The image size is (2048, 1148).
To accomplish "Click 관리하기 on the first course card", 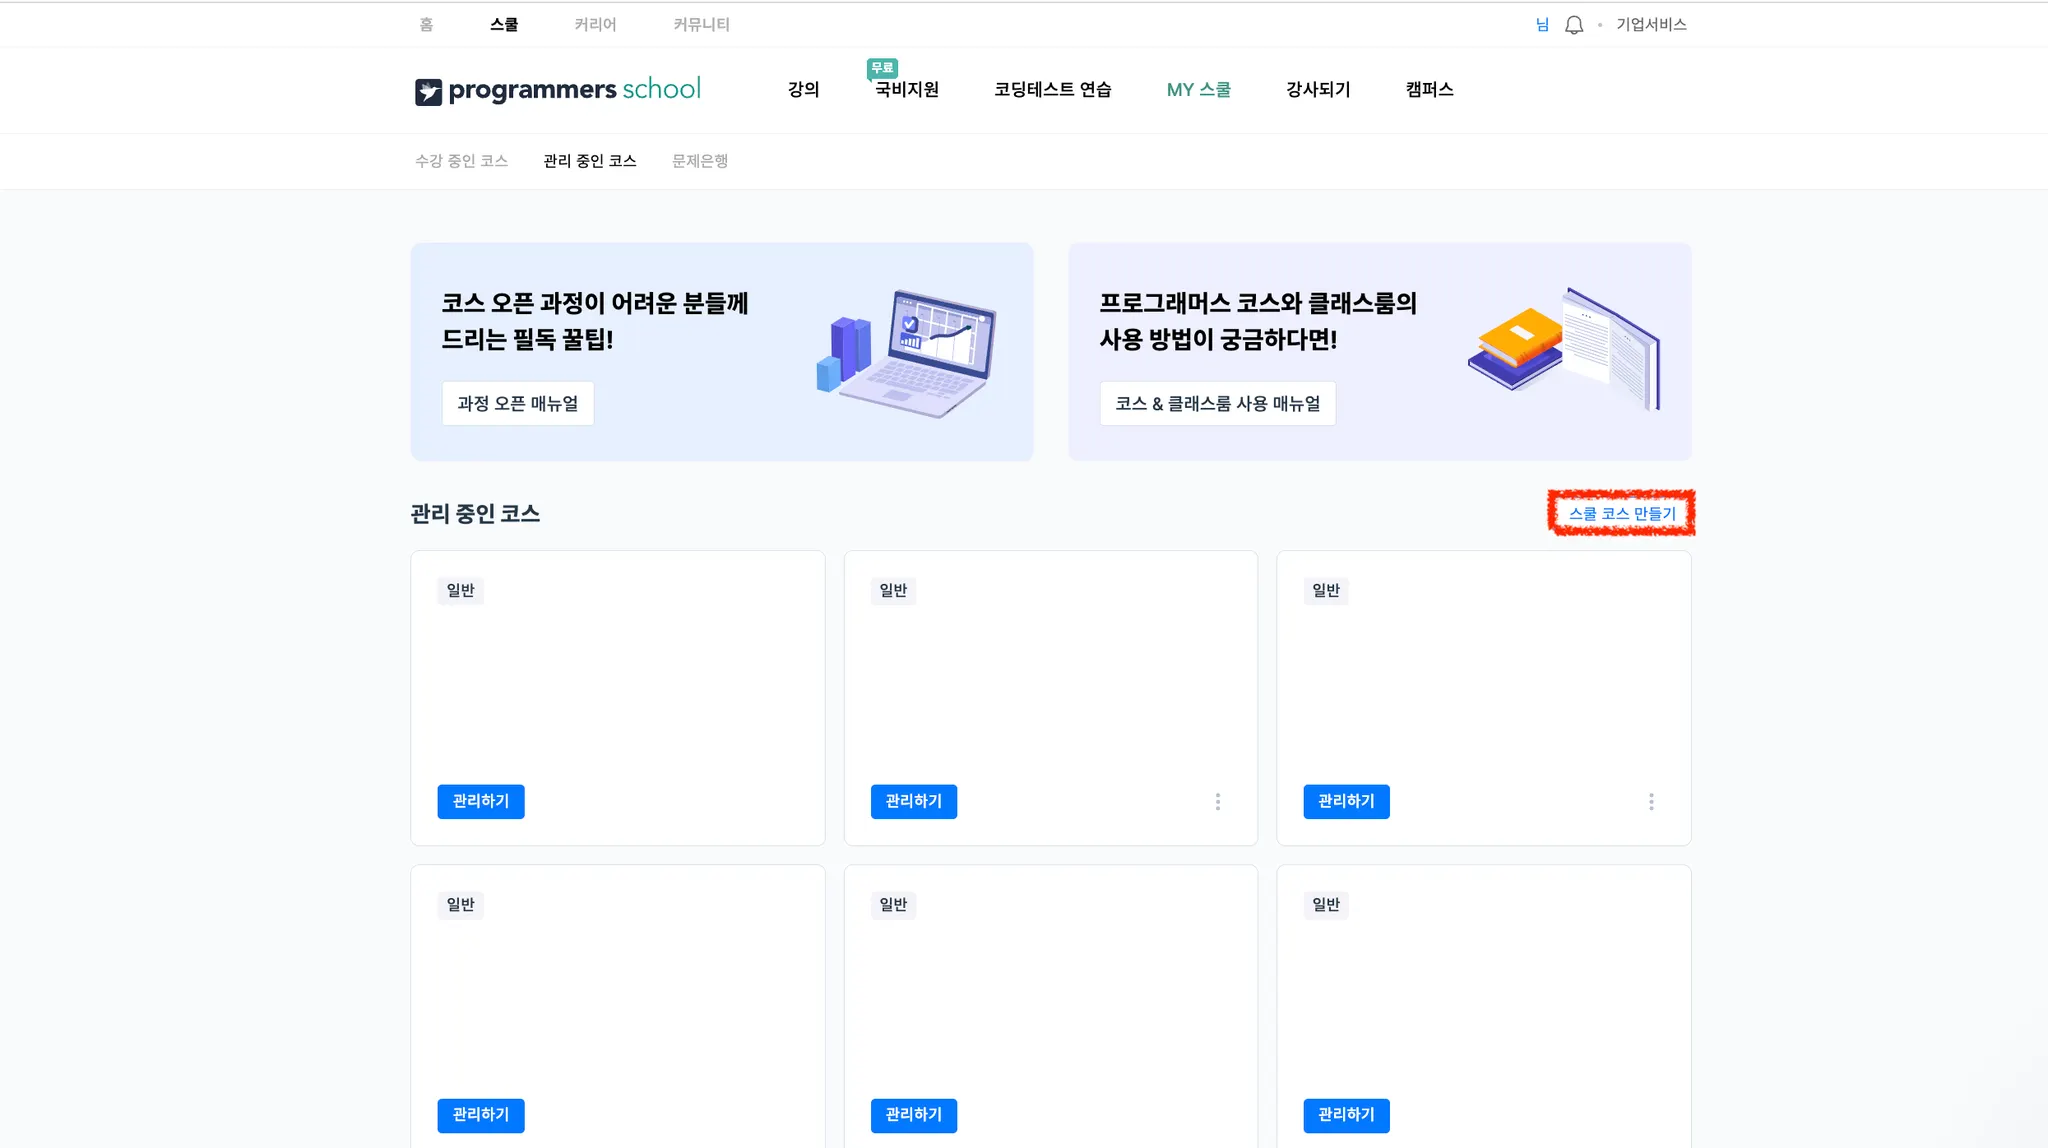I will (480, 802).
